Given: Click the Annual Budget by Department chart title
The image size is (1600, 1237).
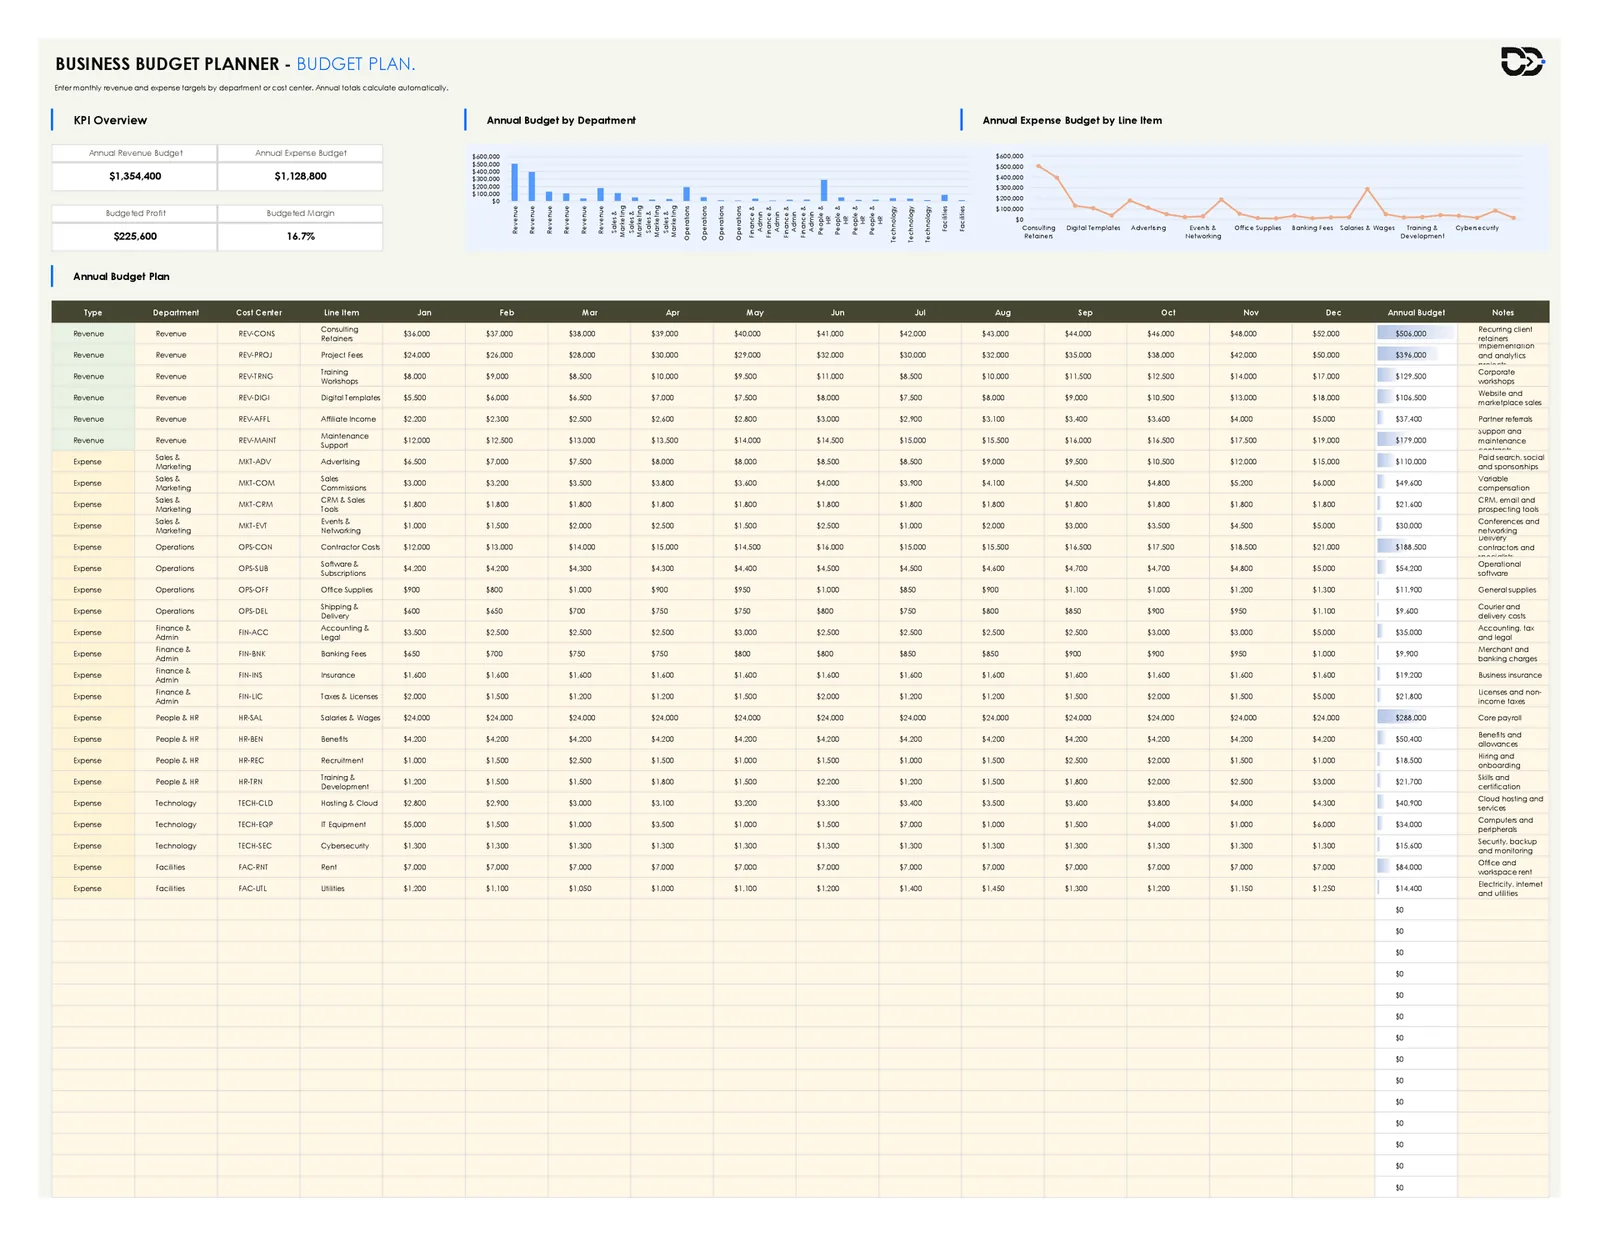Looking at the screenshot, I should (561, 120).
